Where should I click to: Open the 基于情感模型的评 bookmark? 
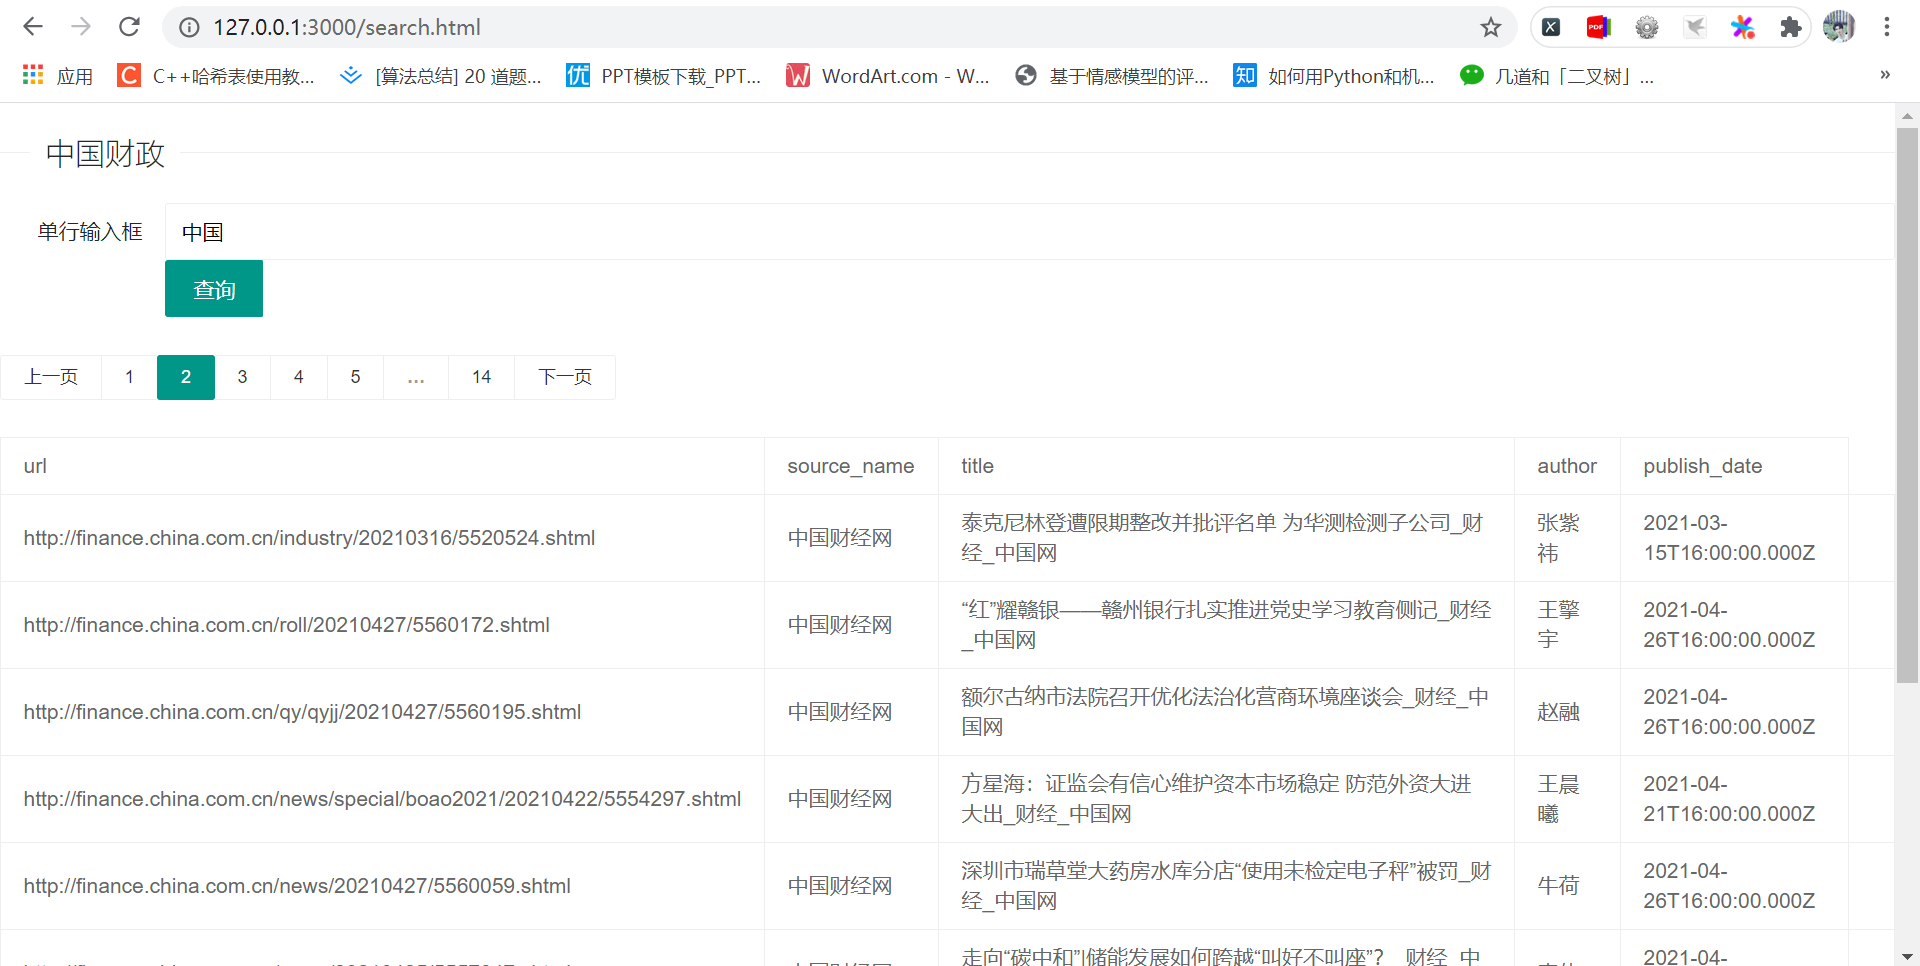tap(1112, 76)
